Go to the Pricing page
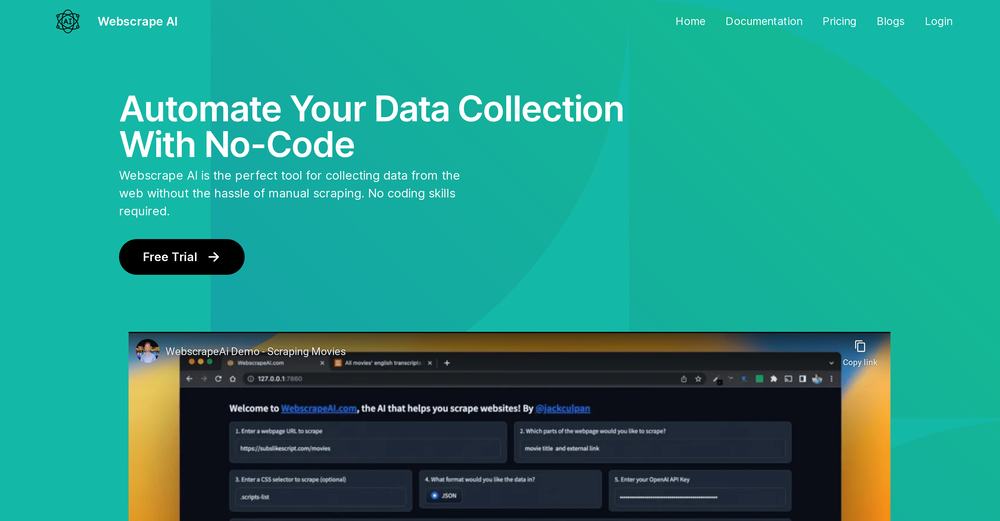This screenshot has height=521, width=1000. pos(839,21)
